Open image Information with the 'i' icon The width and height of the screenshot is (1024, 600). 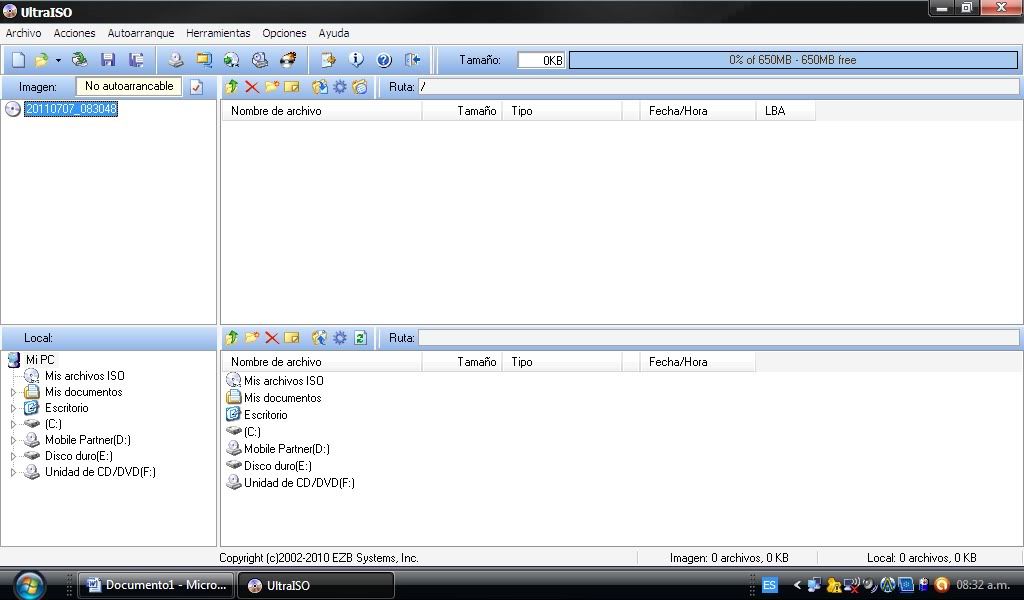(x=356, y=60)
